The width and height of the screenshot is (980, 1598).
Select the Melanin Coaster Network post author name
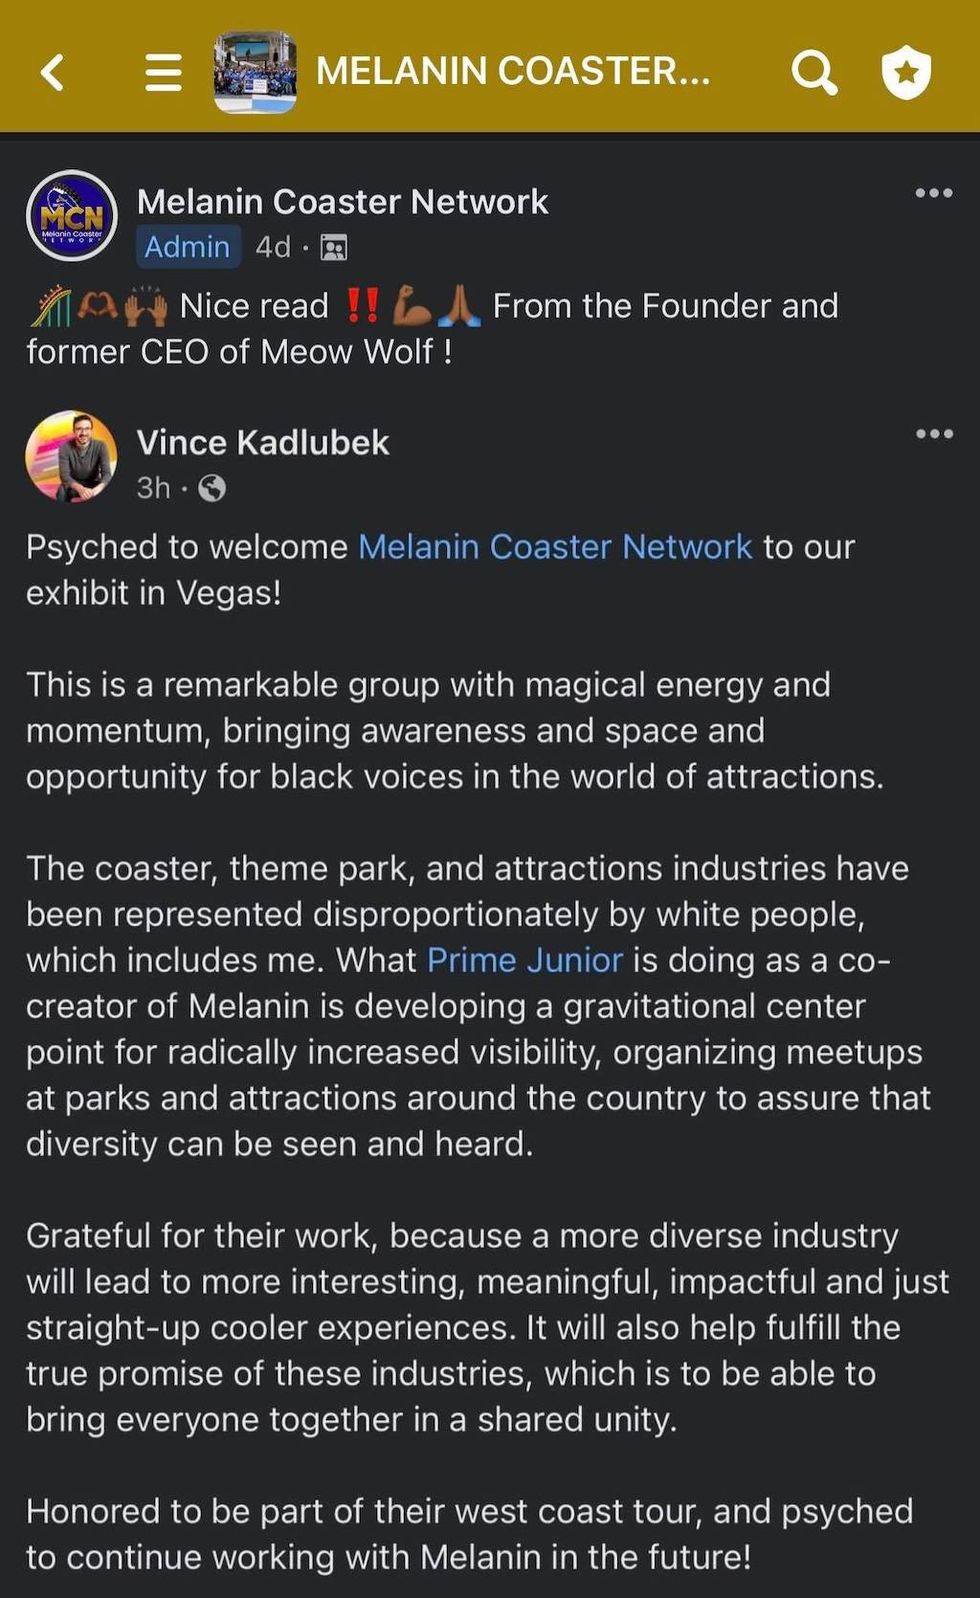pyautogui.click(x=342, y=201)
